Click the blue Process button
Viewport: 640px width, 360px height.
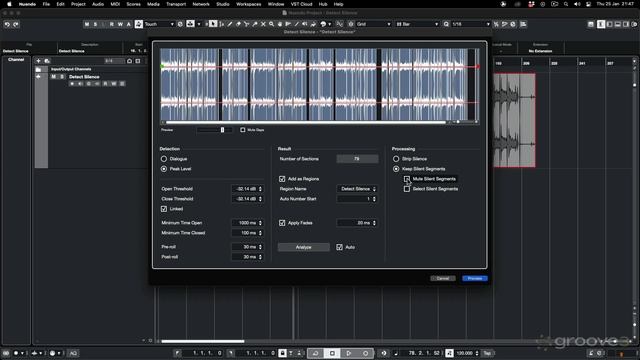[x=475, y=278]
